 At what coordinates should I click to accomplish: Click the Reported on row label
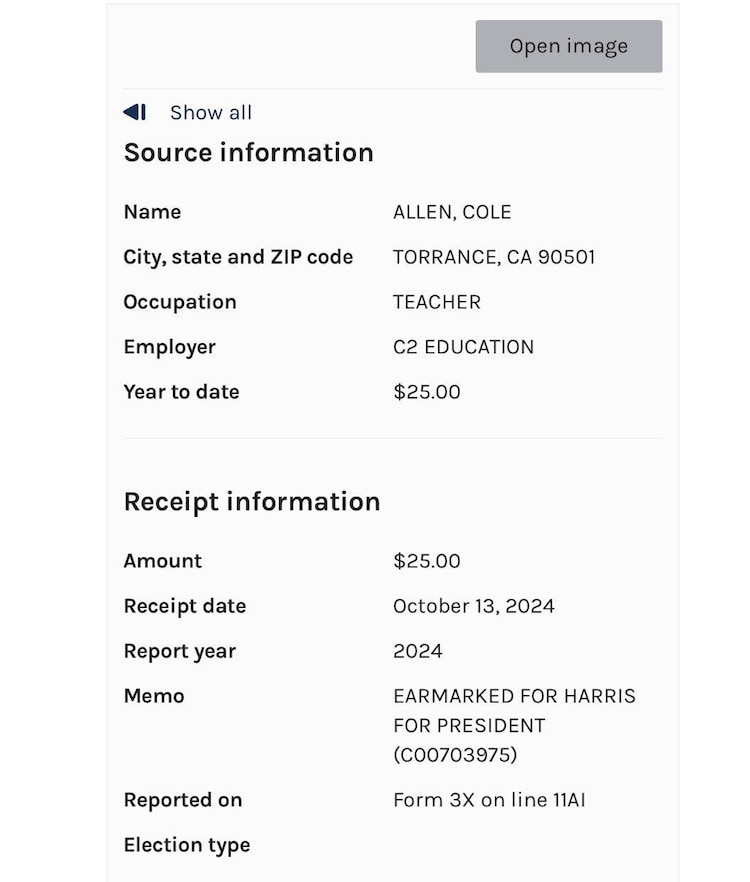tap(183, 800)
